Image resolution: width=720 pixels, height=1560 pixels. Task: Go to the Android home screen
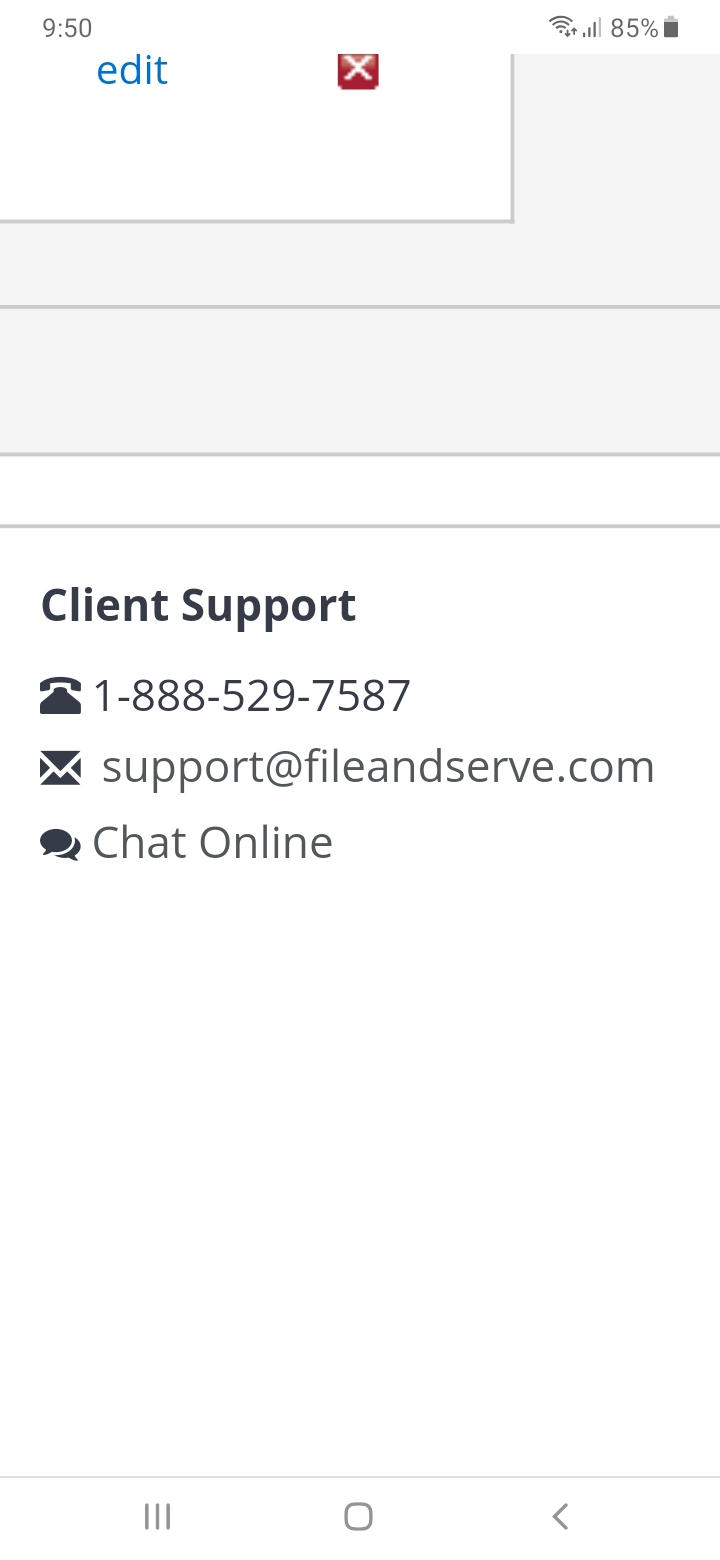point(359,1517)
